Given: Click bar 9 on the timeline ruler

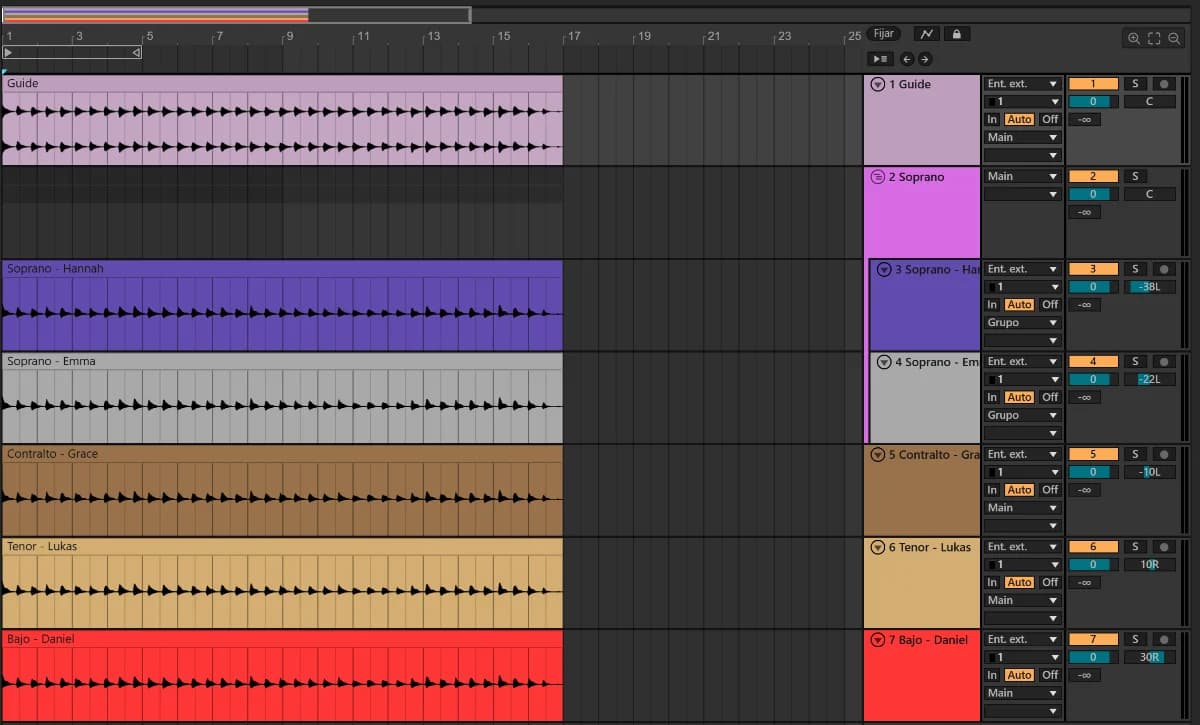Looking at the screenshot, I should tap(288, 36).
